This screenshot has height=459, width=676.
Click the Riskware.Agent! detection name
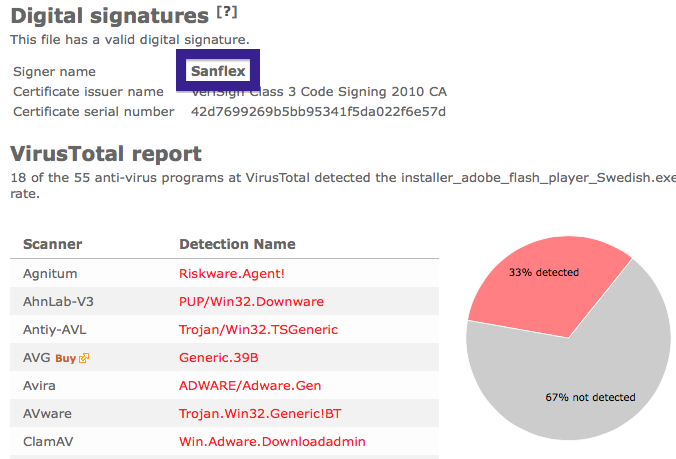[x=232, y=274]
